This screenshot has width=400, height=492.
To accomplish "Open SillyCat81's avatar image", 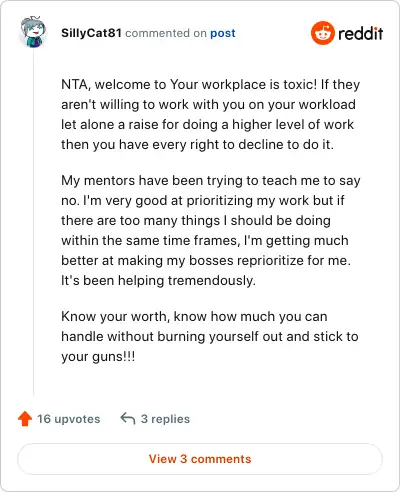I will coord(32,32).
